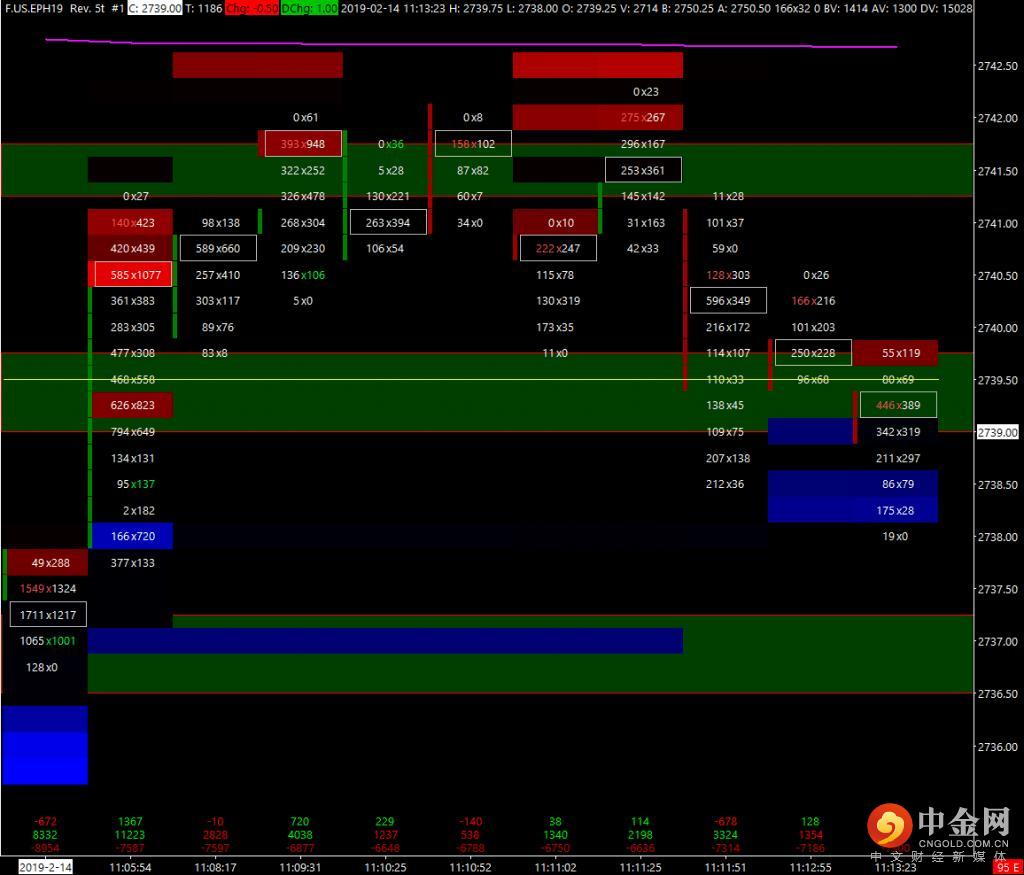Select the boxed 158x102 cell
This screenshot has width=1024, height=875.
pos(473,144)
